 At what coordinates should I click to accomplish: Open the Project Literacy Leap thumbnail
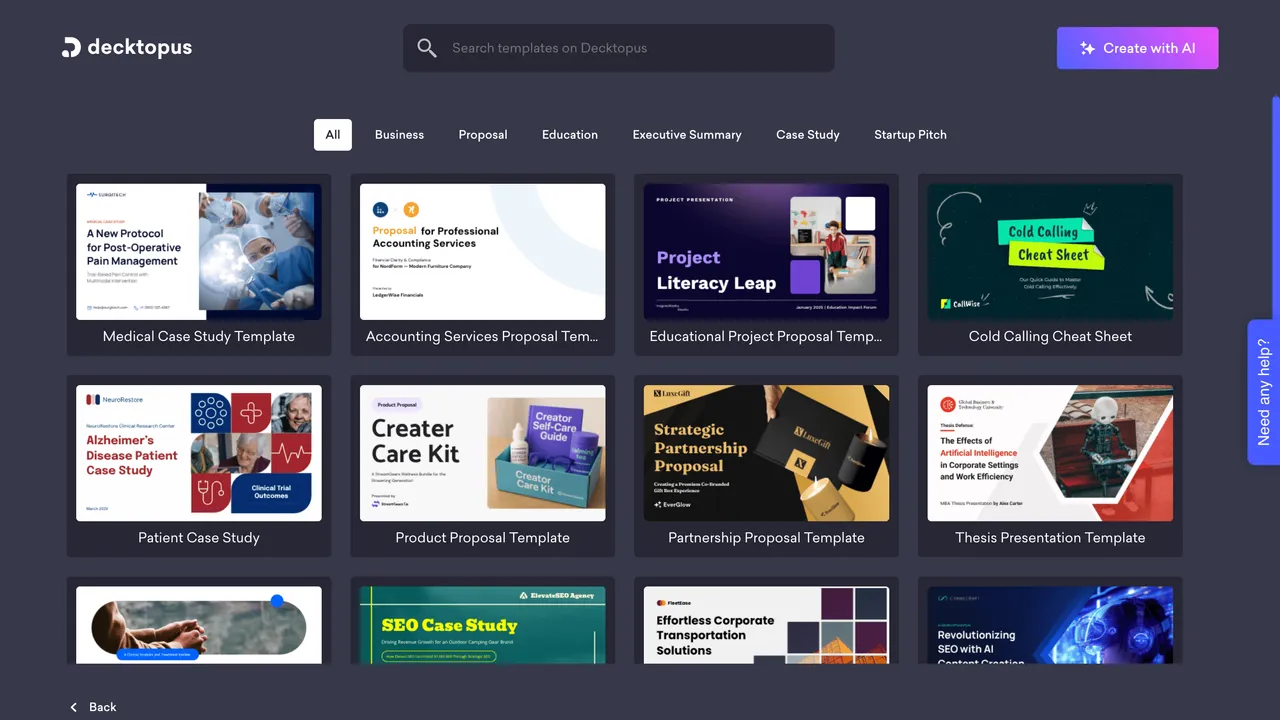[x=766, y=252]
